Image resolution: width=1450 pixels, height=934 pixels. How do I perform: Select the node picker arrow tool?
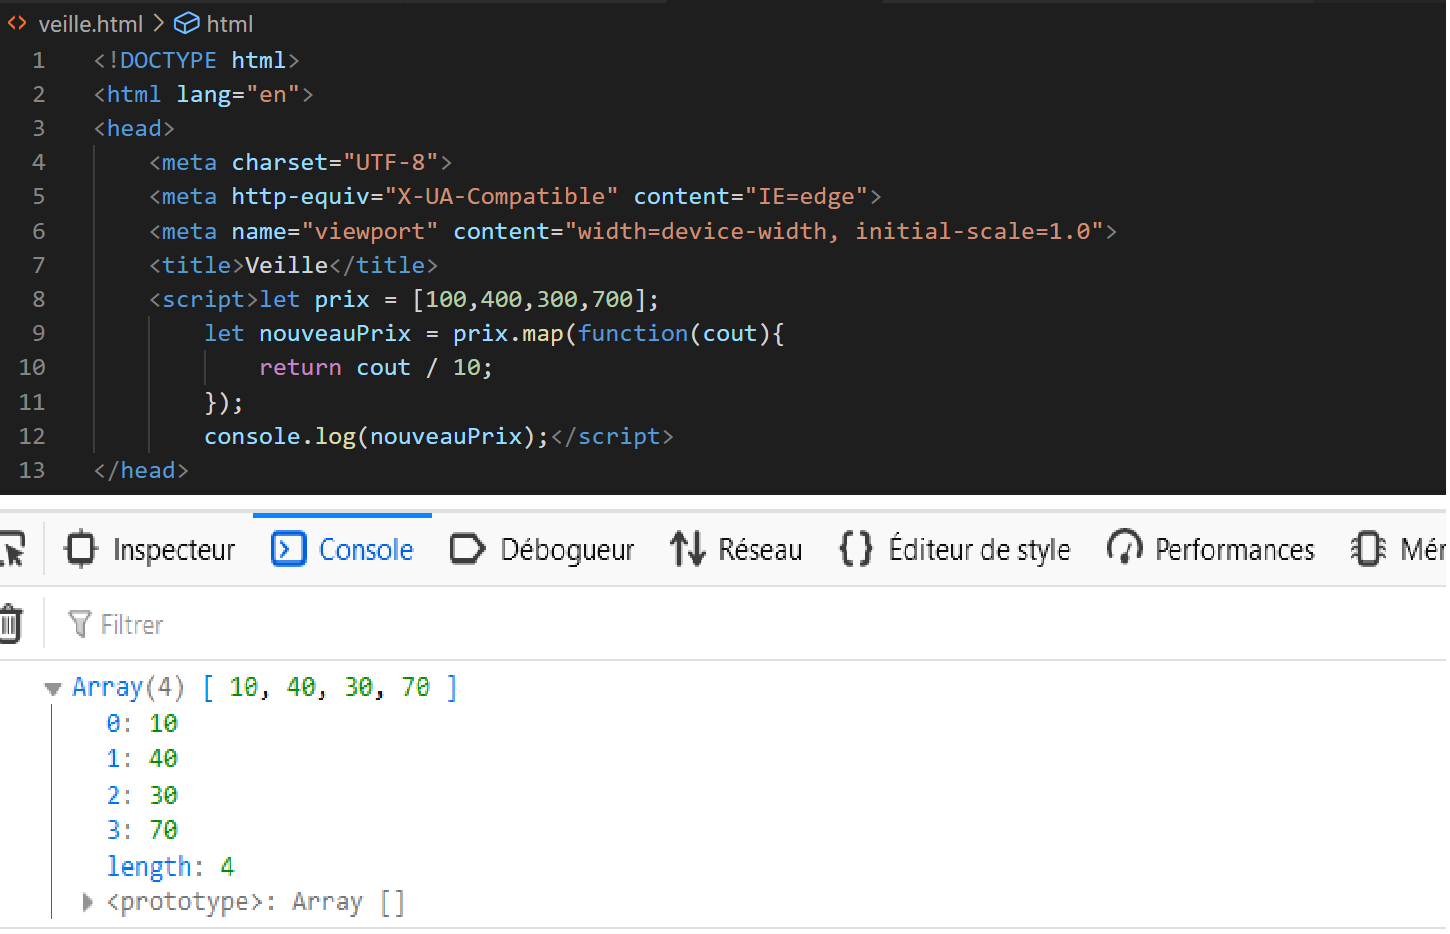pos(14,549)
